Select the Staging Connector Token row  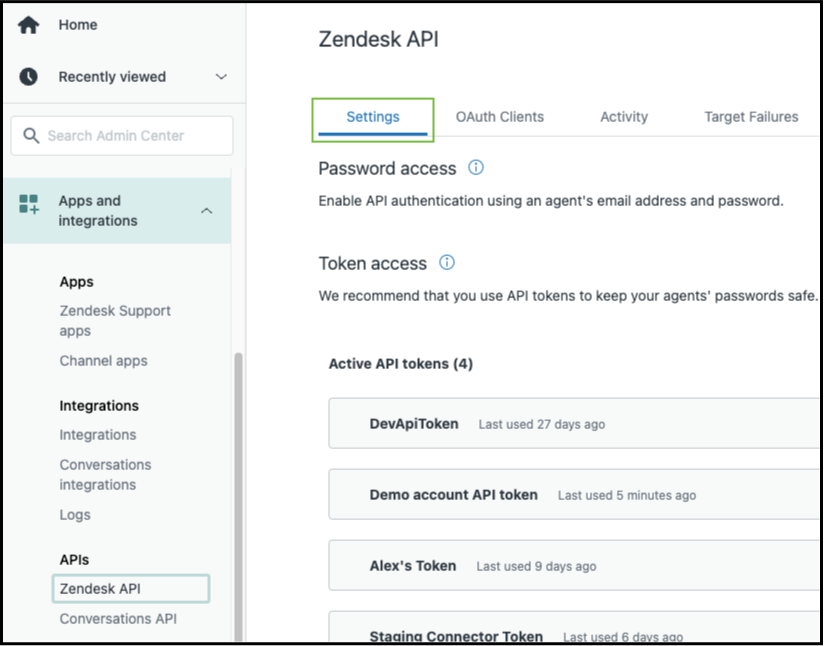click(x=574, y=627)
